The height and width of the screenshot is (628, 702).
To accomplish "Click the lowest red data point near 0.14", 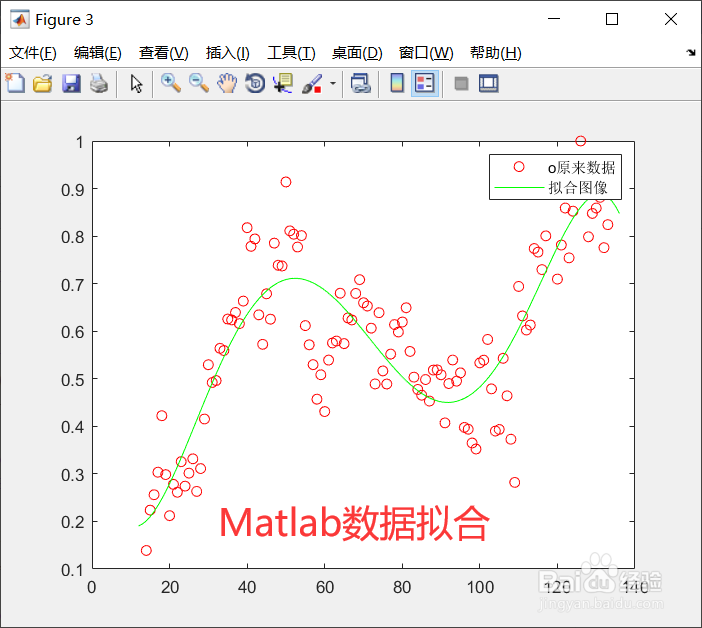I will click(x=146, y=550).
